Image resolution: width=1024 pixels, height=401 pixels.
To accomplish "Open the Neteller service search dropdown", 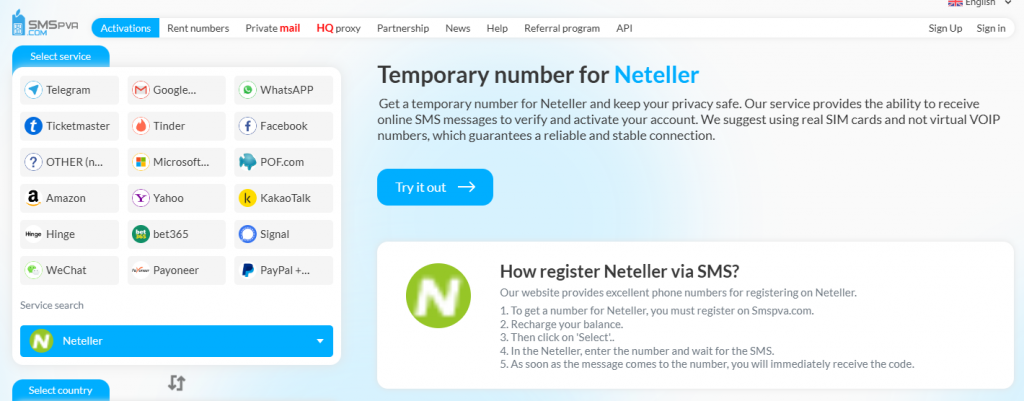I will (176, 341).
